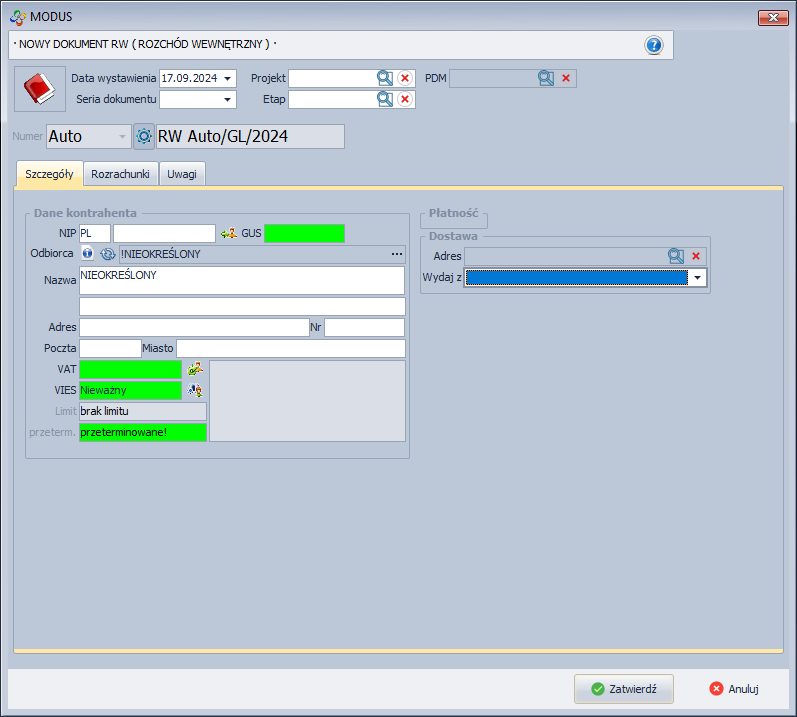Clear the Etap field with red X
797x717 pixels.
point(405,99)
